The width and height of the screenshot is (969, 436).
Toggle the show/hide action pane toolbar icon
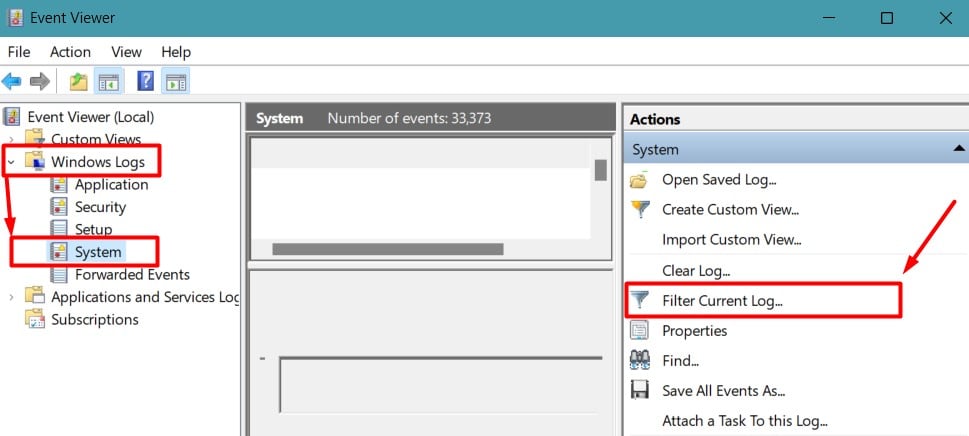[176, 81]
